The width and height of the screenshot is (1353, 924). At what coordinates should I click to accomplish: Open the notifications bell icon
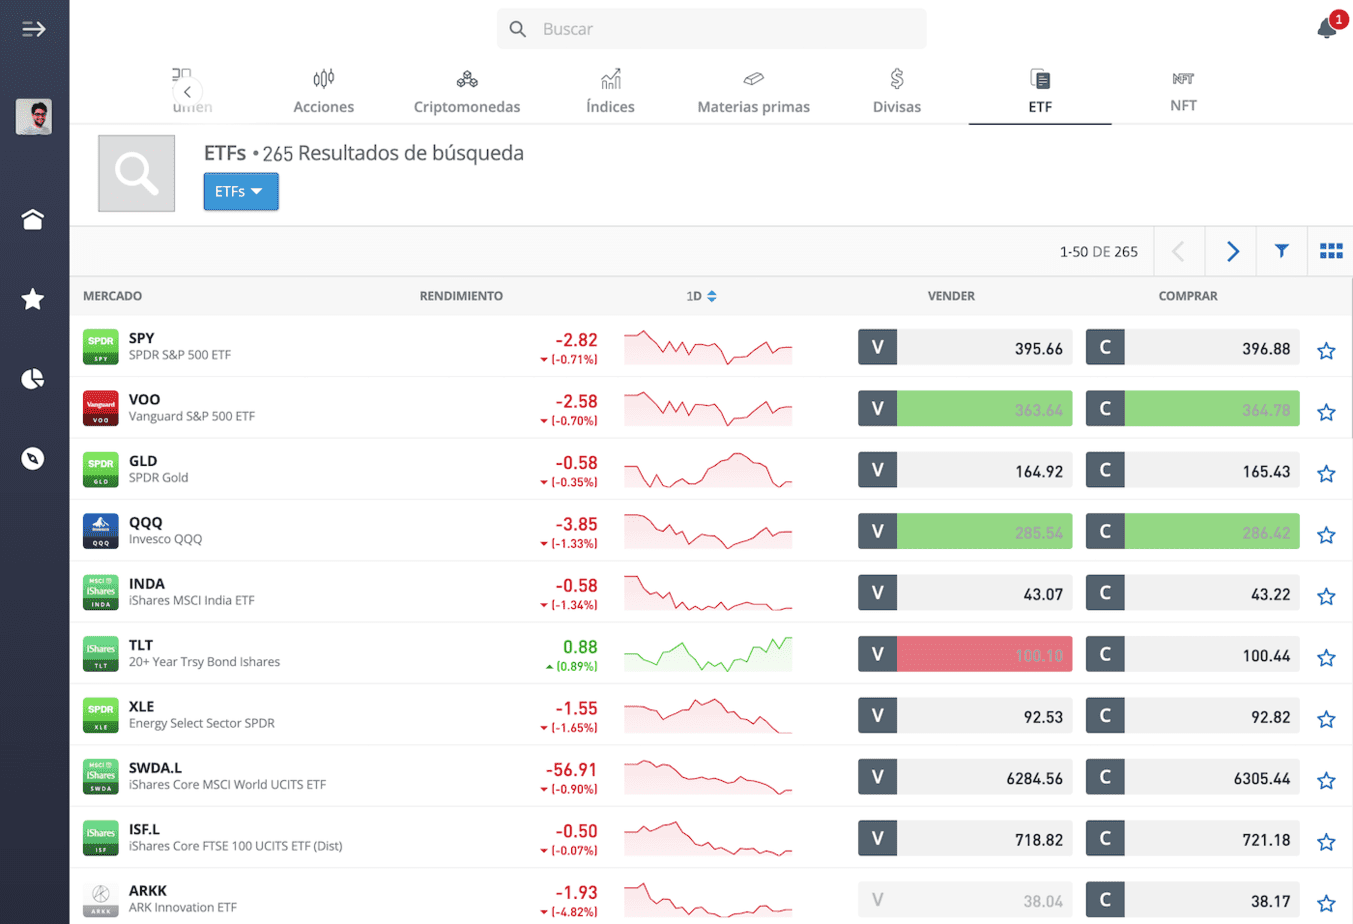1327,28
